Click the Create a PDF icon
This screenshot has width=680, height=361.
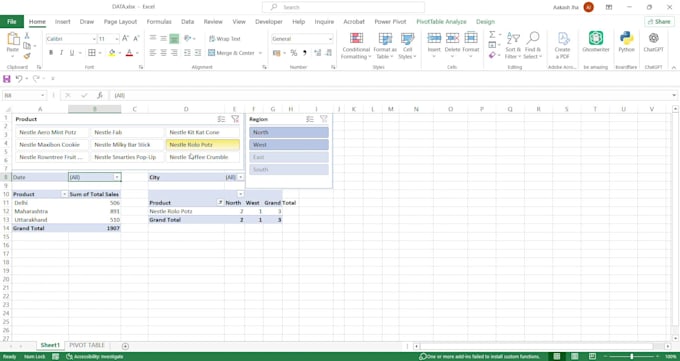[x=563, y=39]
